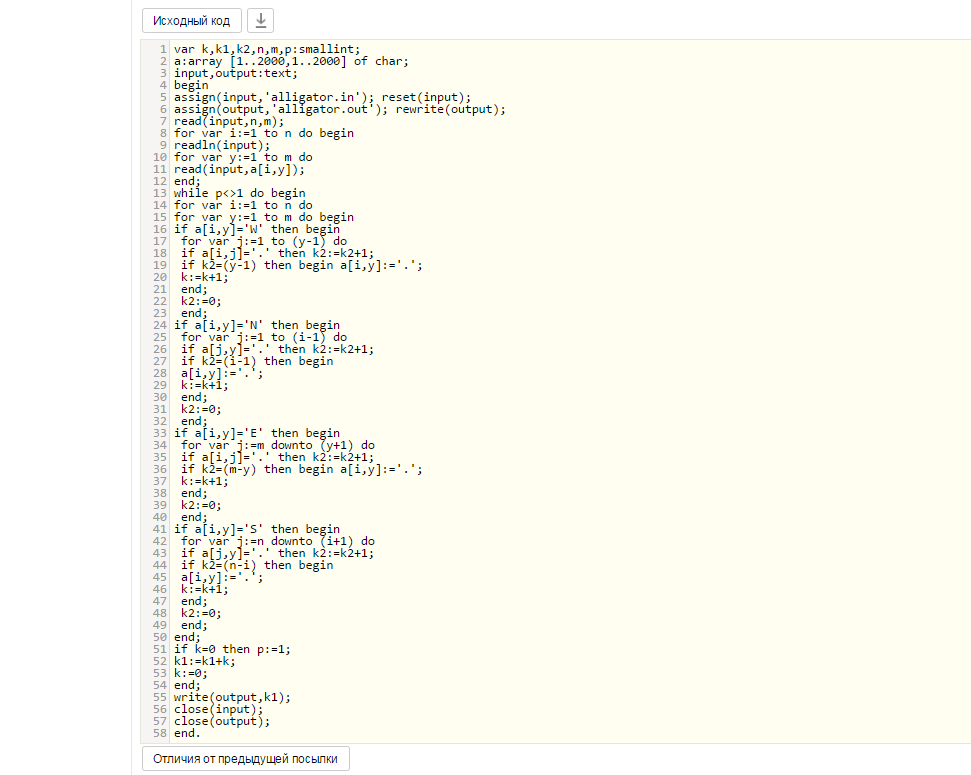Click line 'for var j:=m downto (y+1) do'
971x775 pixels.
[277, 445]
